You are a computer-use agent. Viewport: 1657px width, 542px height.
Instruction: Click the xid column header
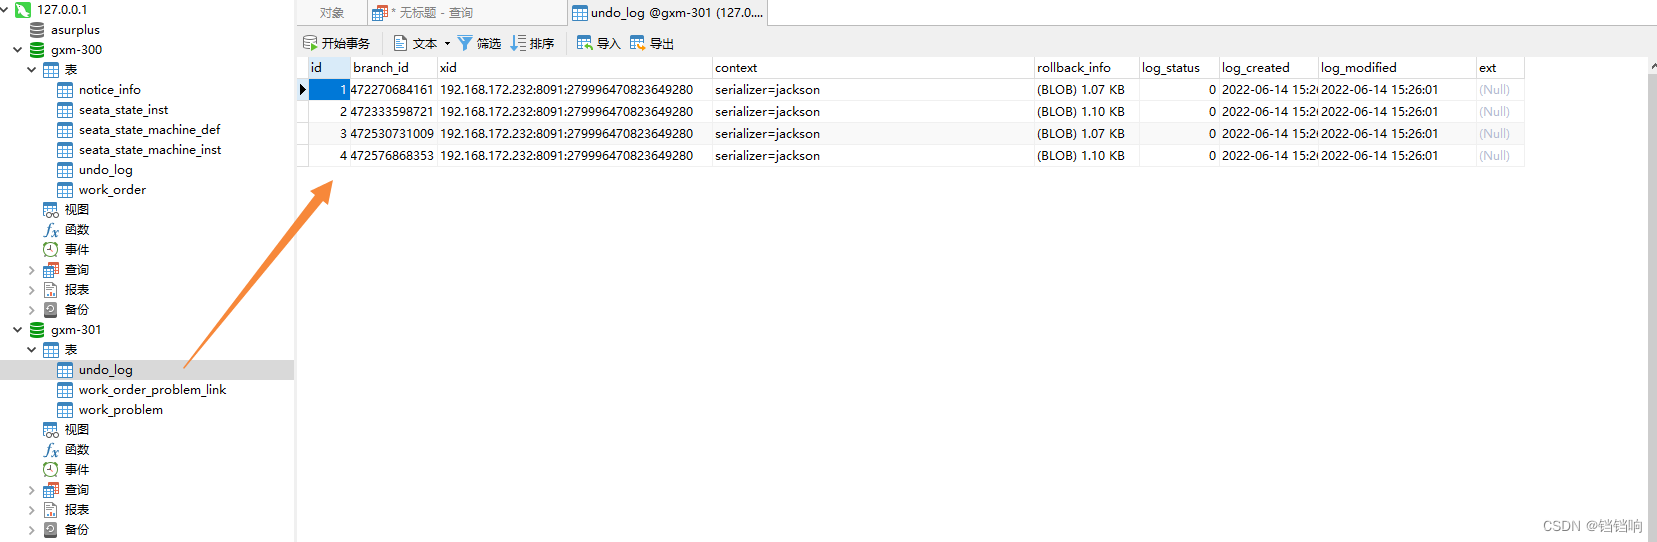(x=575, y=68)
